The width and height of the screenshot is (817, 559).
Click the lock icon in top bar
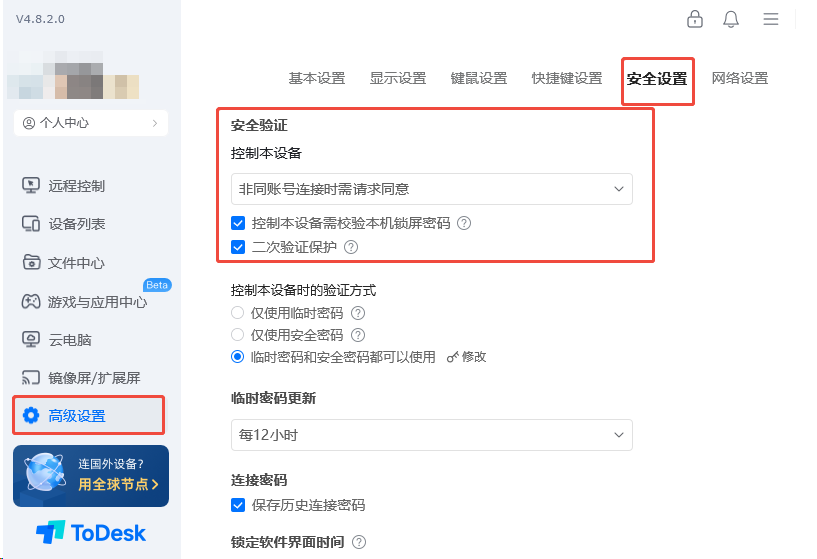tap(695, 19)
